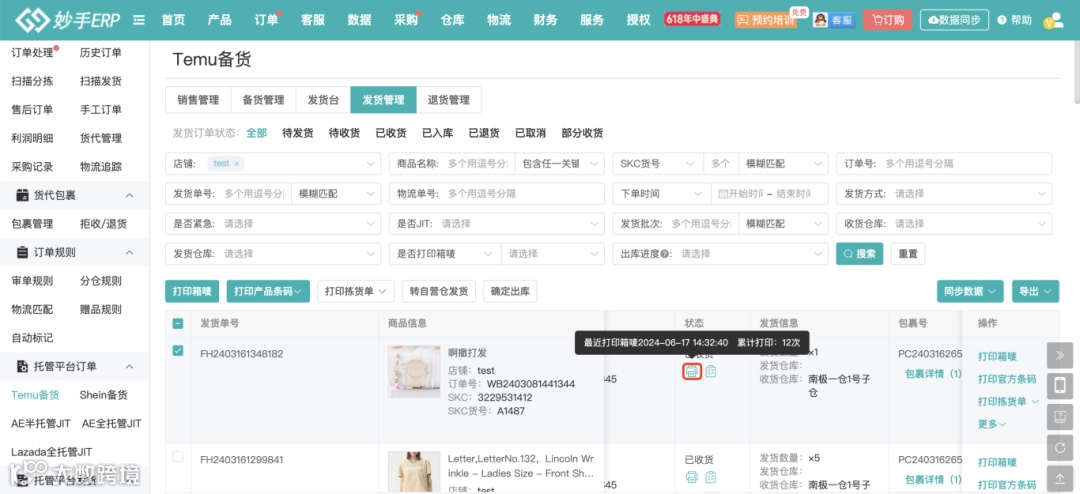Click the 转自营仓发货 button
Image resolution: width=1080 pixels, height=494 pixels.
click(x=439, y=291)
